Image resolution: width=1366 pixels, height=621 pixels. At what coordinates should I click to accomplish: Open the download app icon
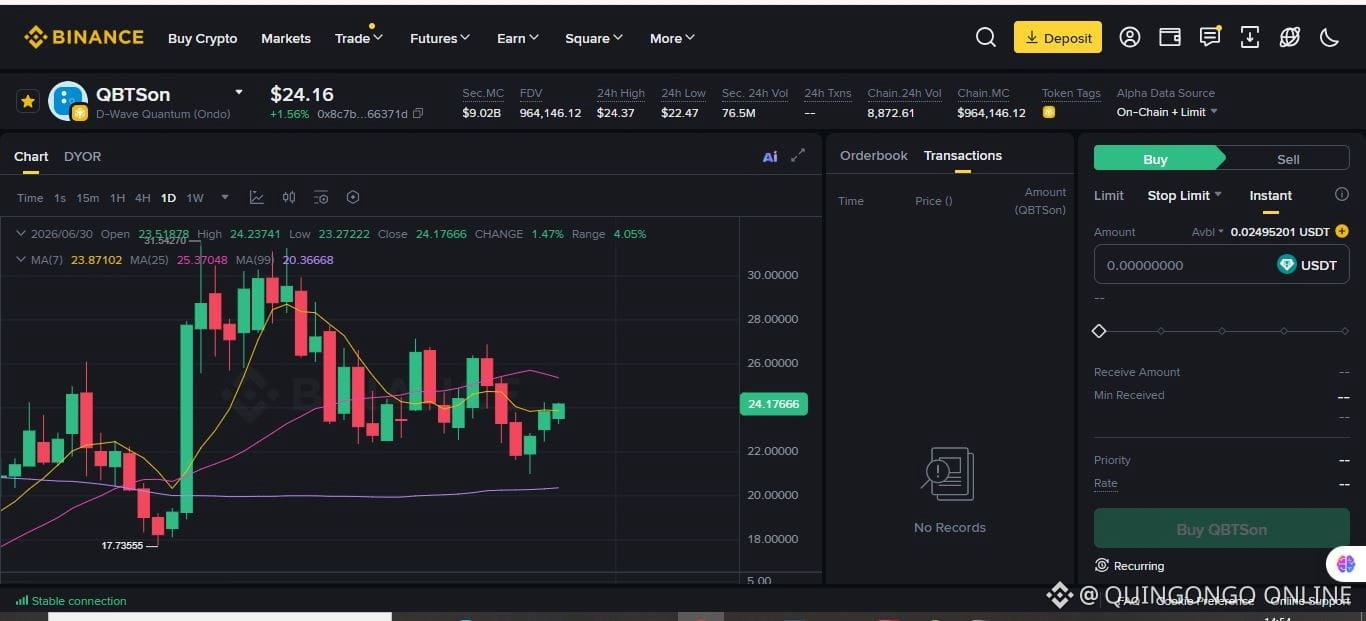[1250, 38]
